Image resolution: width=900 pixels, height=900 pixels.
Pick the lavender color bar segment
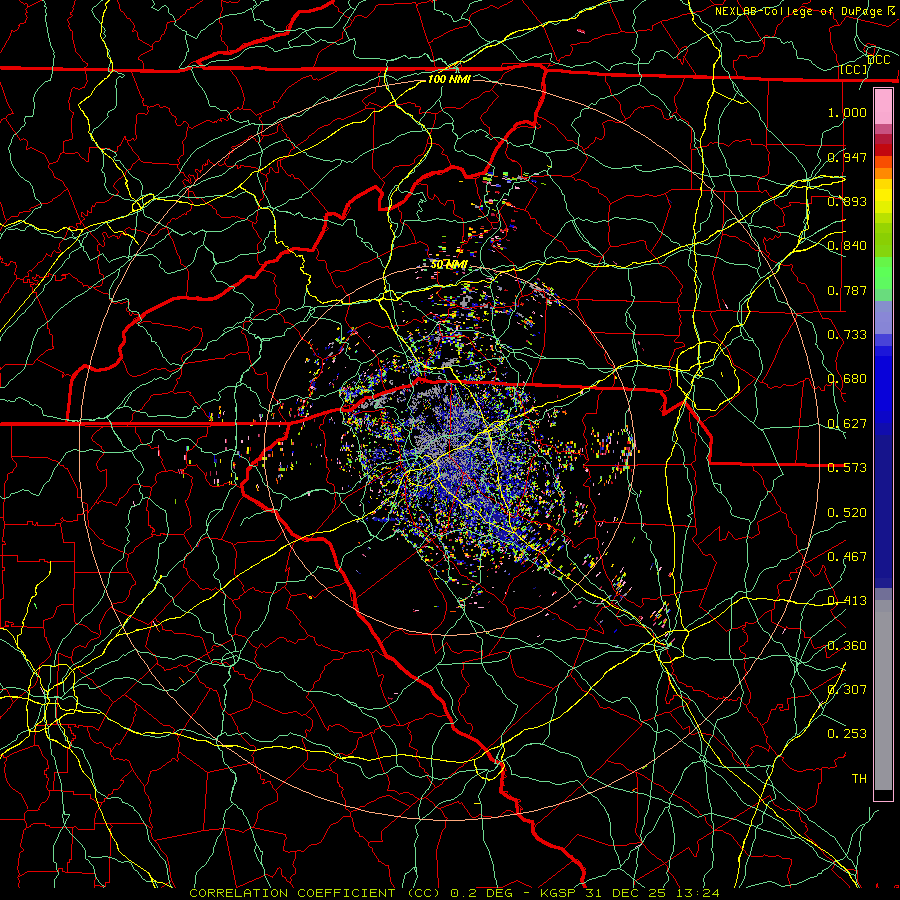pos(883,317)
